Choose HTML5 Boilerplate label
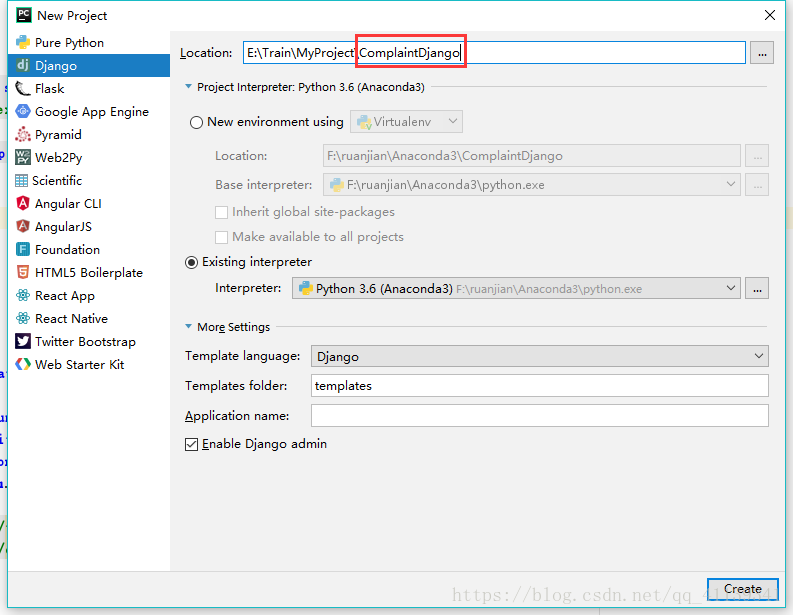 coord(89,273)
